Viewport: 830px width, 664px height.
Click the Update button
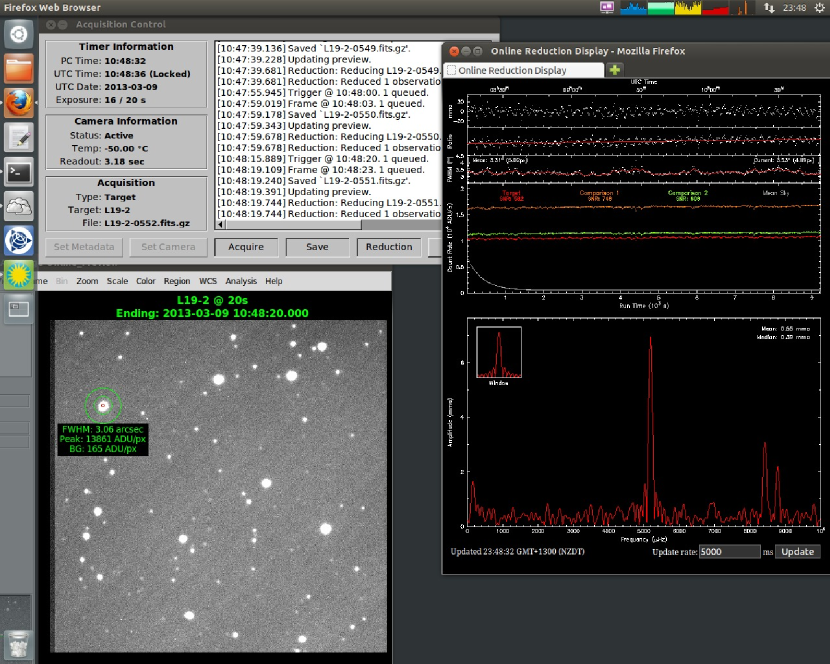(797, 551)
